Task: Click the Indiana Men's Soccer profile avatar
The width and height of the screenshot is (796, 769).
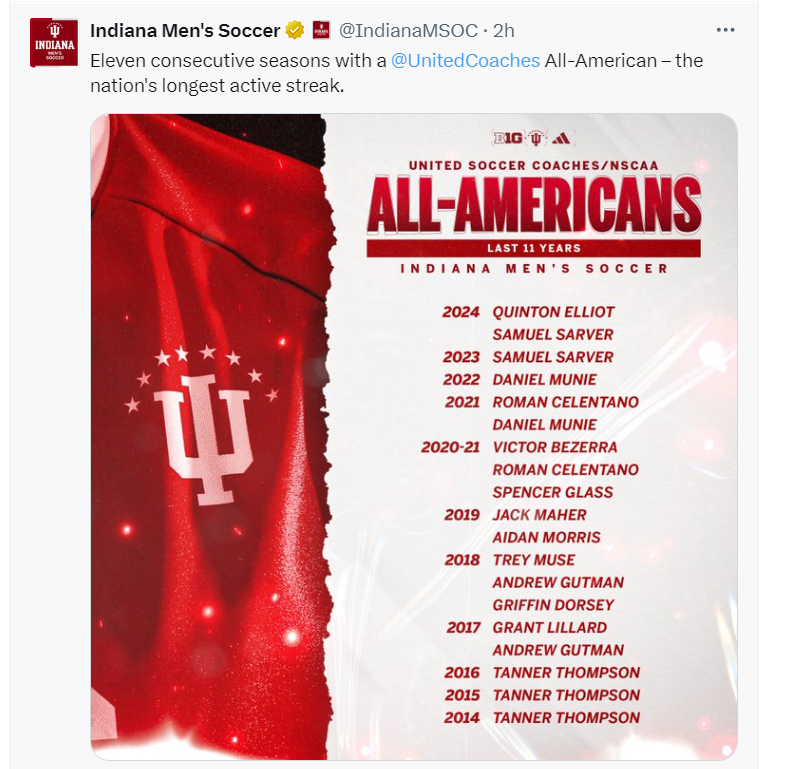Action: pyautogui.click(x=55, y=42)
